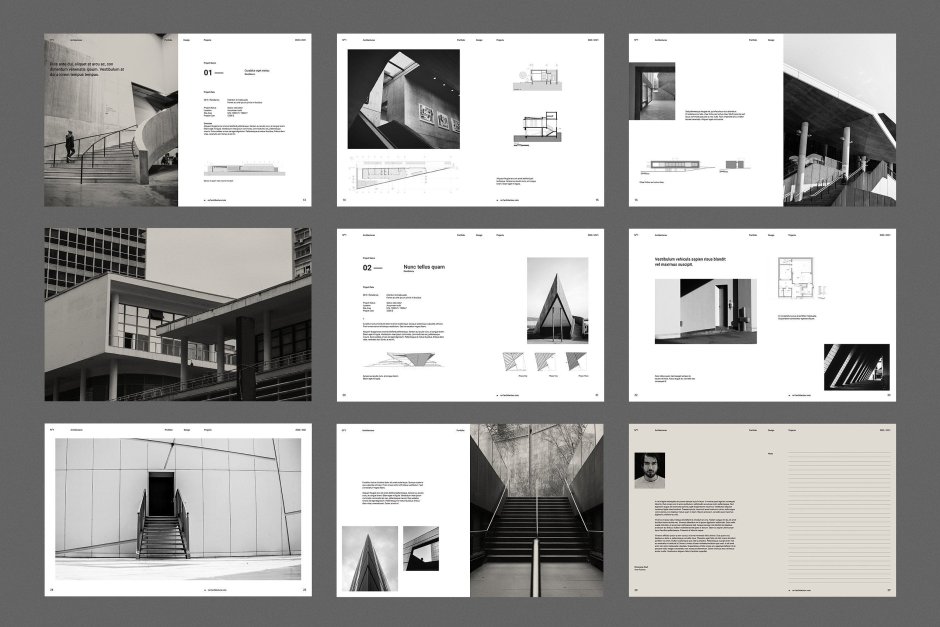Click the diagonal light-and-shadow colonnade photo
The height and width of the screenshot is (627, 940).
click(x=856, y=367)
